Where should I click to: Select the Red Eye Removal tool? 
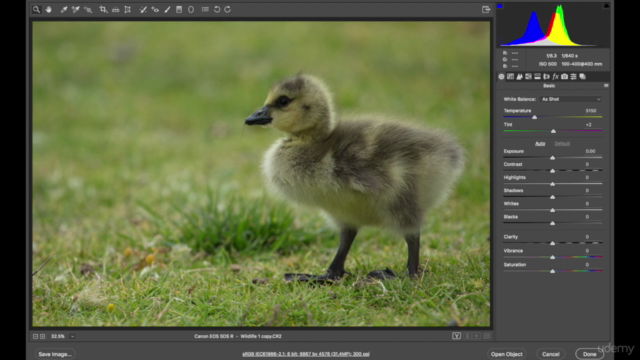(x=155, y=9)
